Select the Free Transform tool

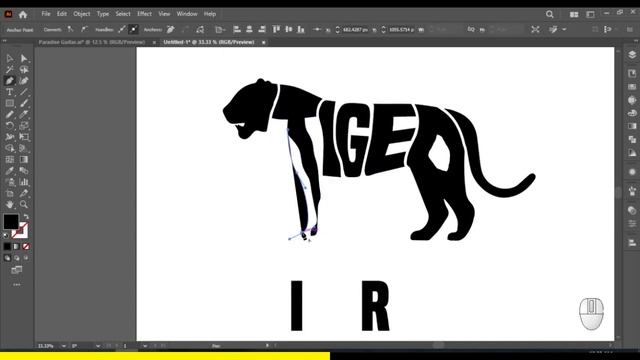(24, 137)
